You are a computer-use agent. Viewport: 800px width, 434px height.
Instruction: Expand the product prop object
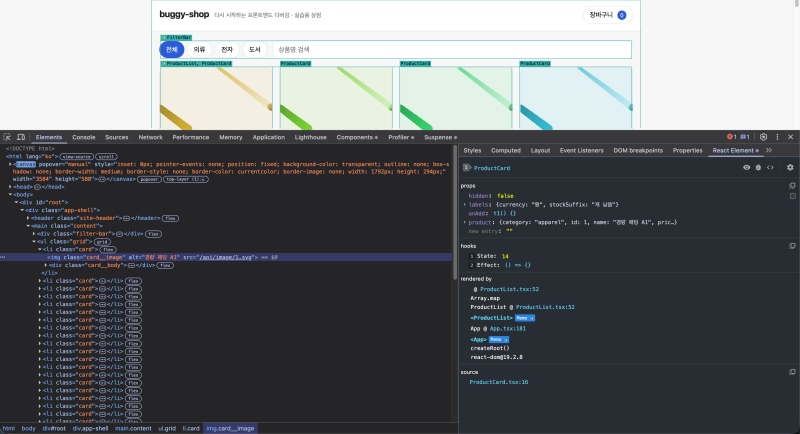pos(465,222)
